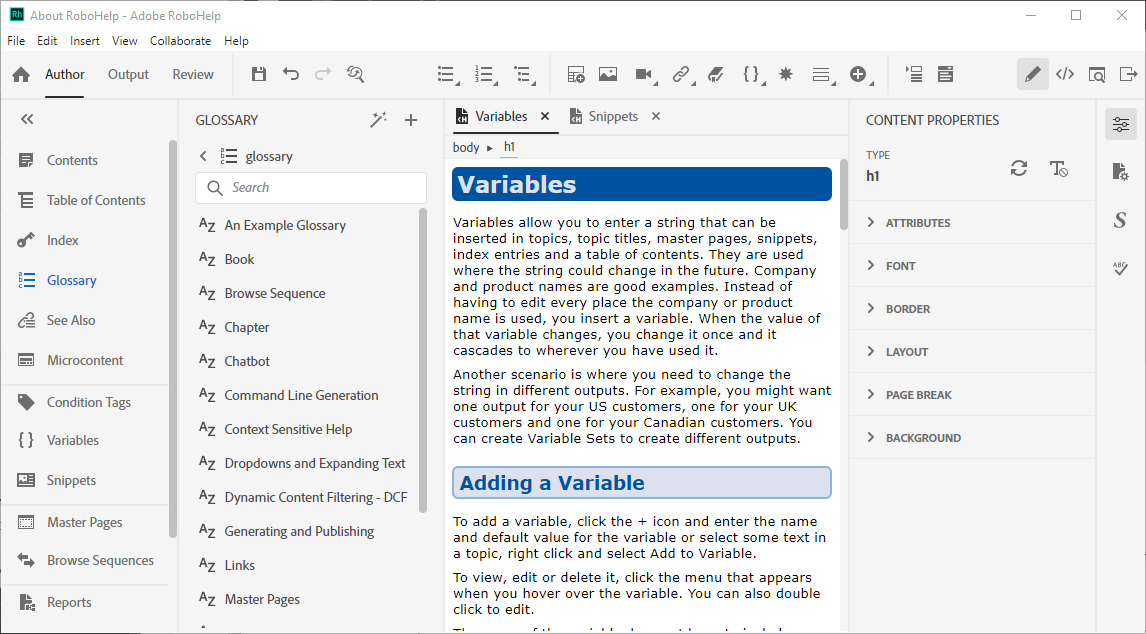Click the highlighter/condition tag toolbar icon
This screenshot has width=1146, height=634.
tap(716, 74)
